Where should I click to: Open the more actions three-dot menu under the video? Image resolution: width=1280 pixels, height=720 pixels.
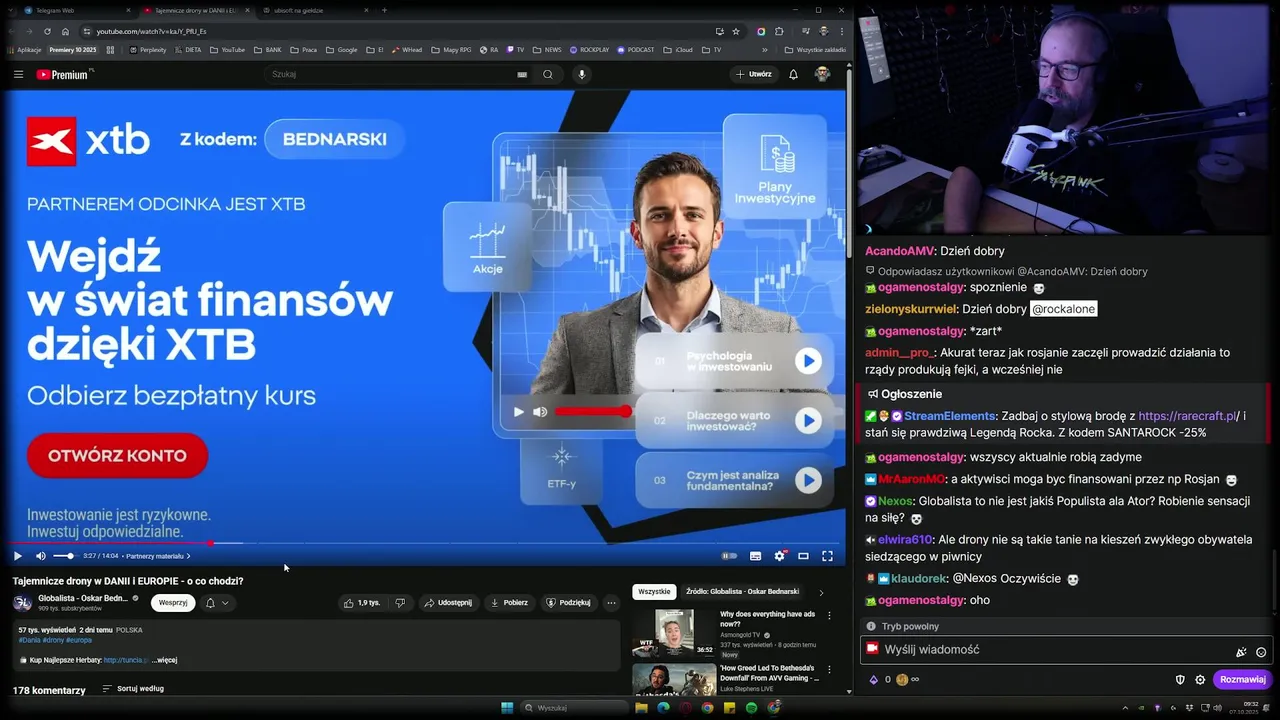611,603
